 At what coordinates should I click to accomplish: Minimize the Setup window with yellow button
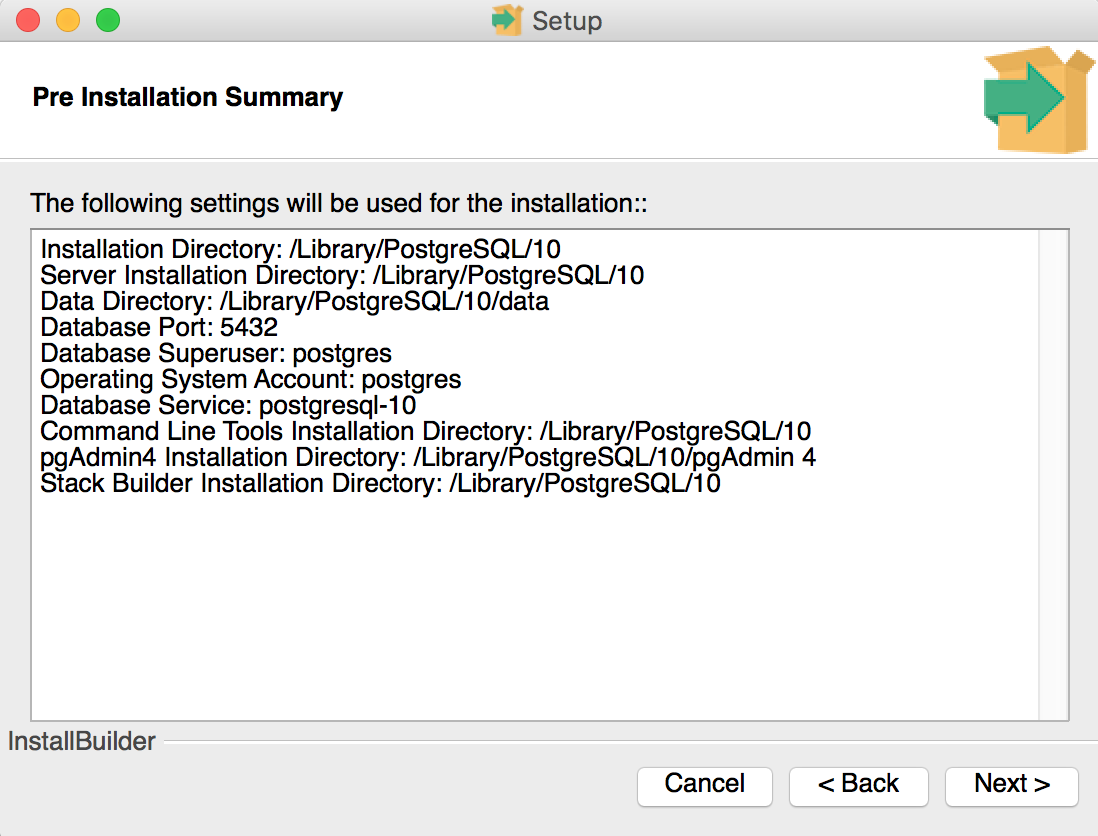(x=67, y=20)
